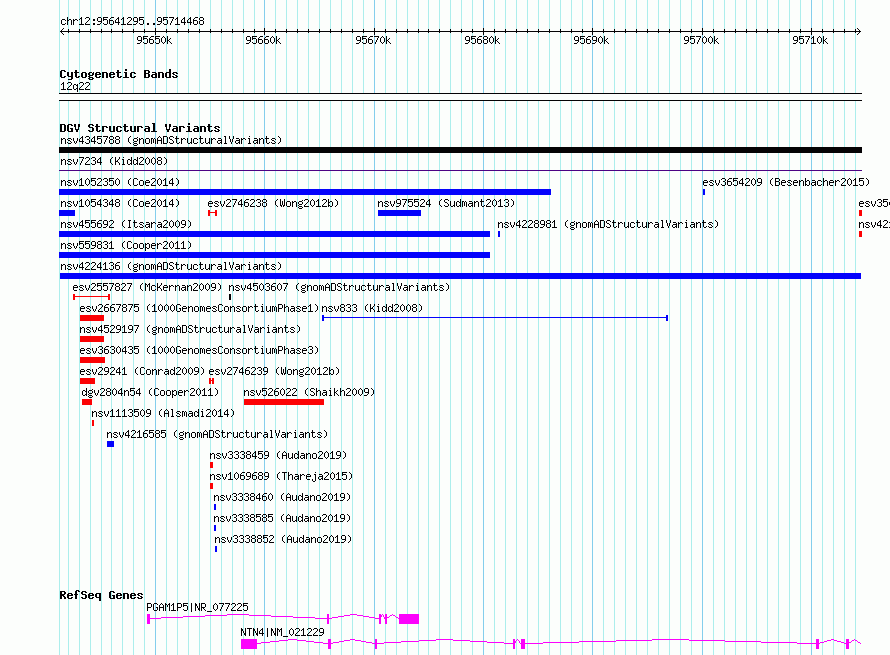This screenshot has width=890, height=655.
Task: Click the red esv2557827 bracket glyph
Action: click(91, 297)
